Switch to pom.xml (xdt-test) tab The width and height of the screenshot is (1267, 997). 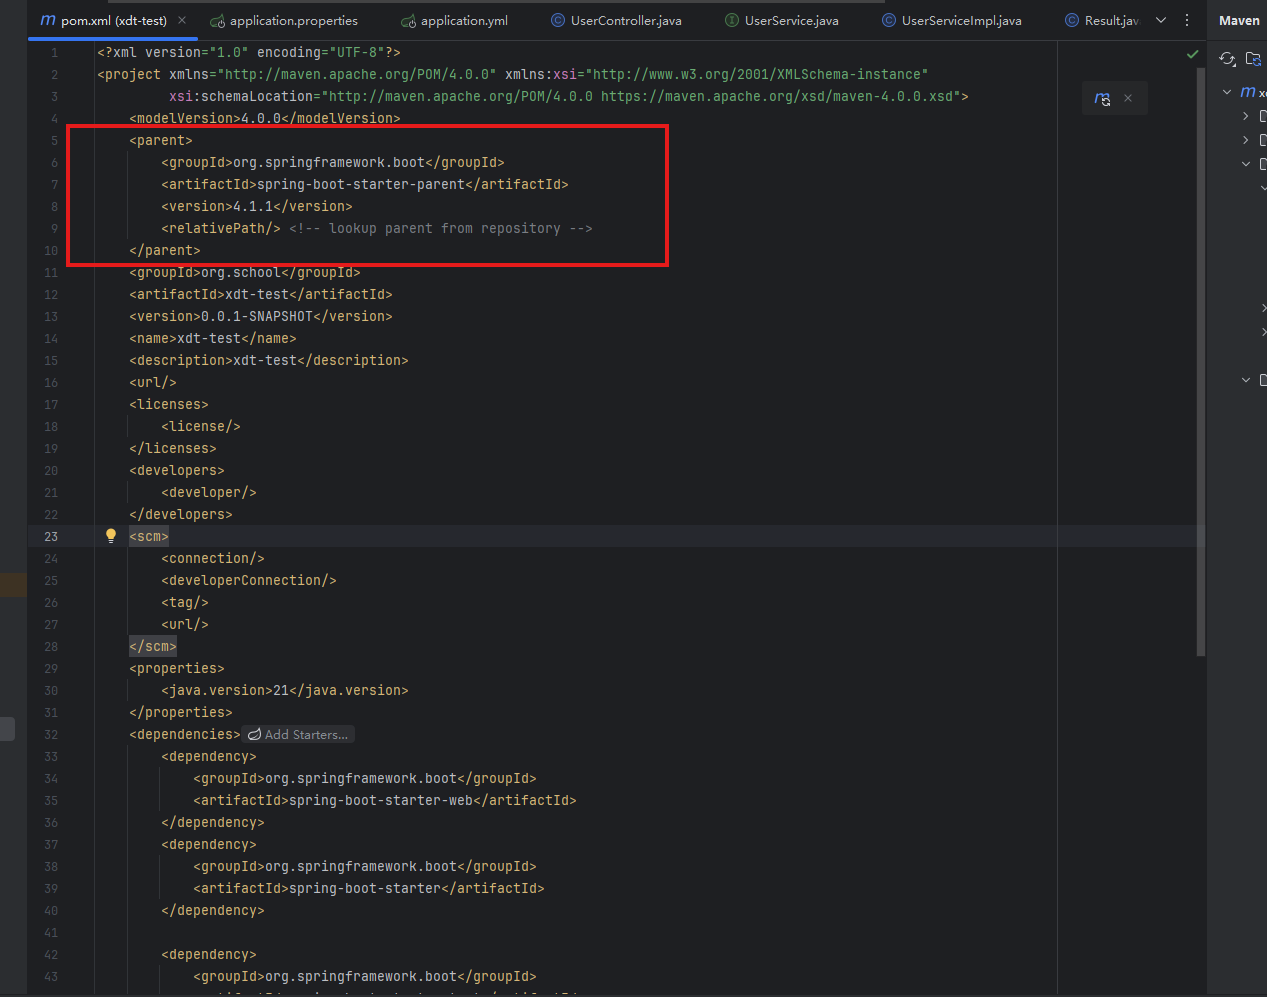click(x=113, y=20)
